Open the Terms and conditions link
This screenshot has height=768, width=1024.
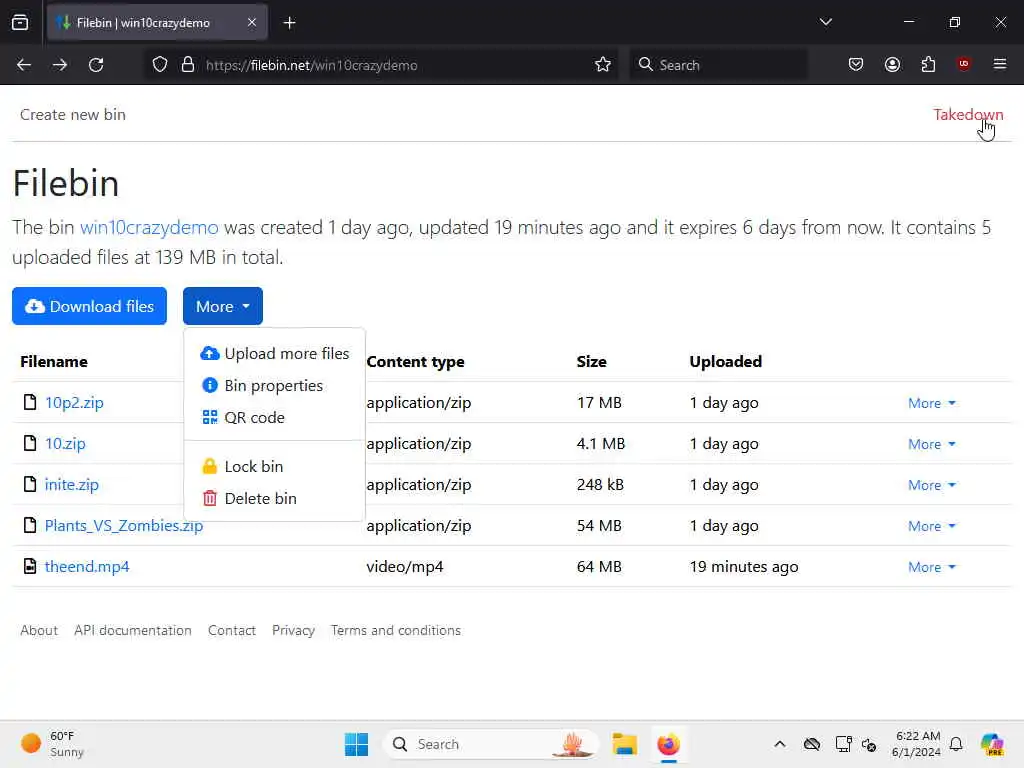[x=396, y=630]
